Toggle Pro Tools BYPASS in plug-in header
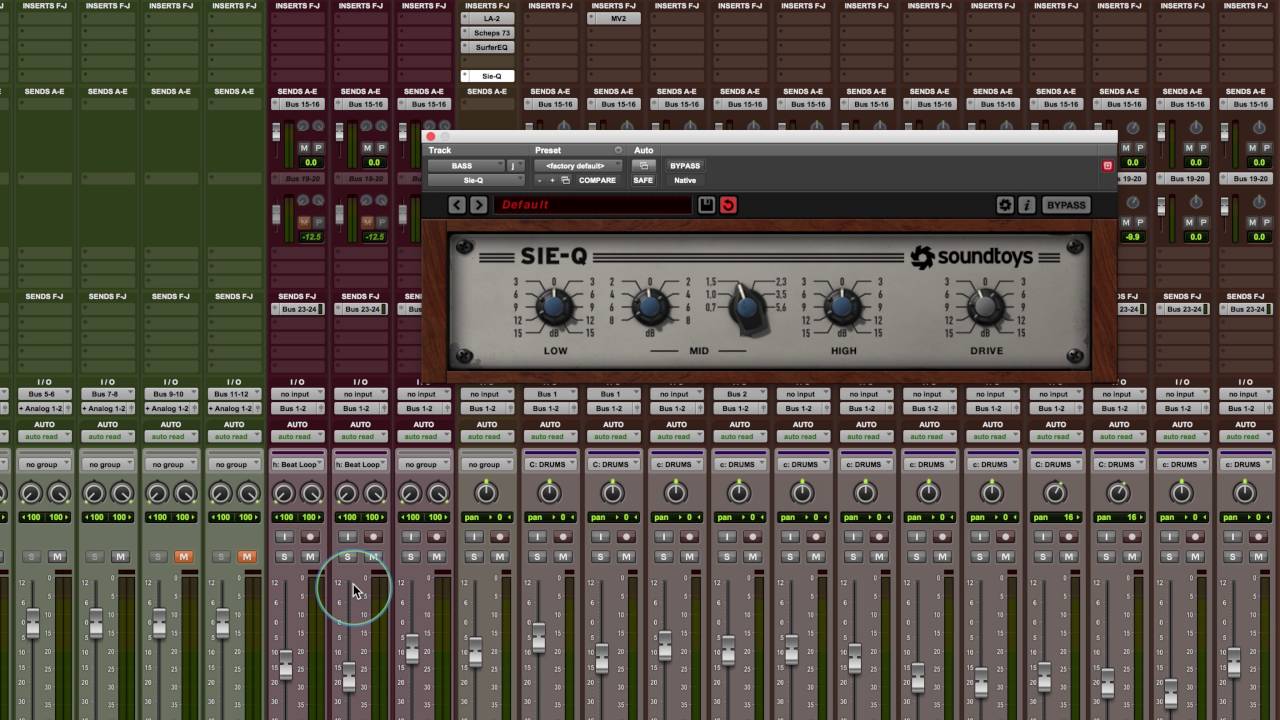This screenshot has width=1280, height=720. [685, 166]
